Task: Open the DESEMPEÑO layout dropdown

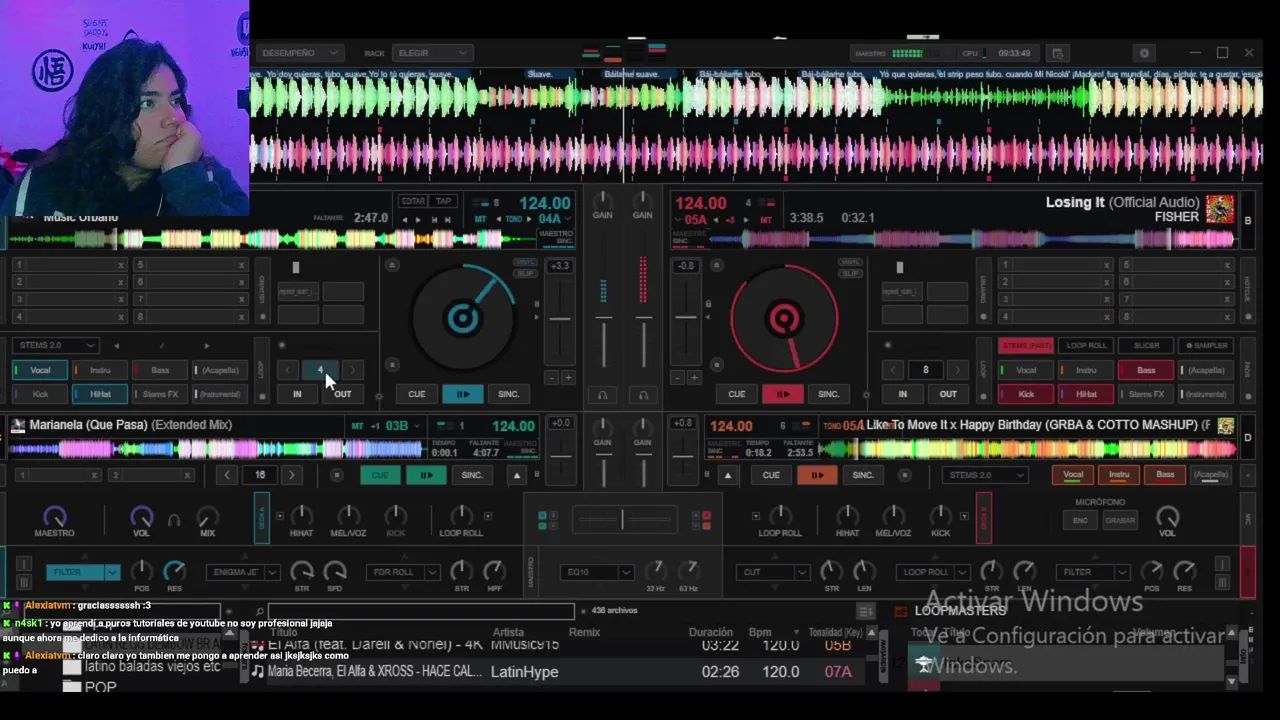Action: pyautogui.click(x=299, y=53)
